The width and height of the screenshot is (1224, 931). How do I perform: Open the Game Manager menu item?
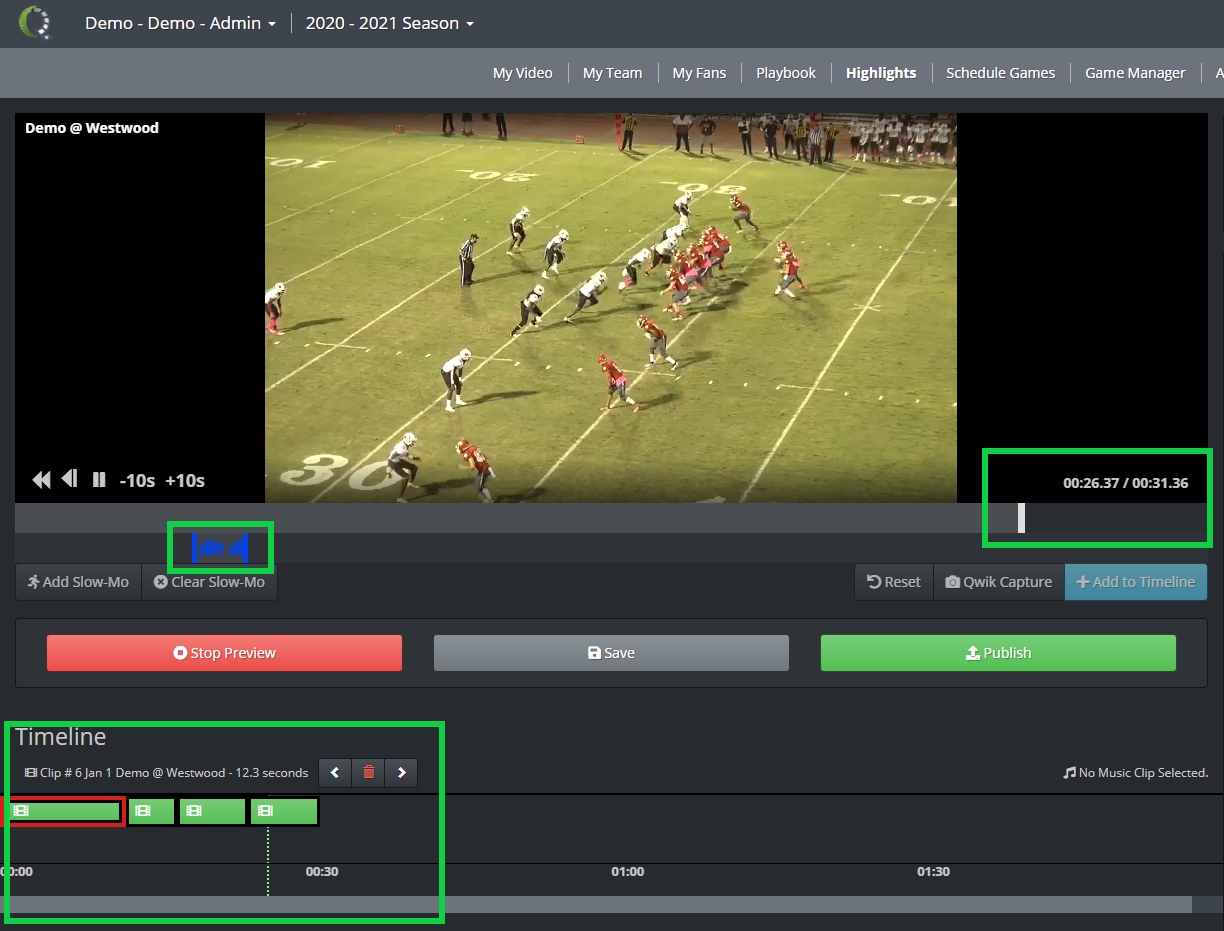pyautogui.click(x=1135, y=72)
